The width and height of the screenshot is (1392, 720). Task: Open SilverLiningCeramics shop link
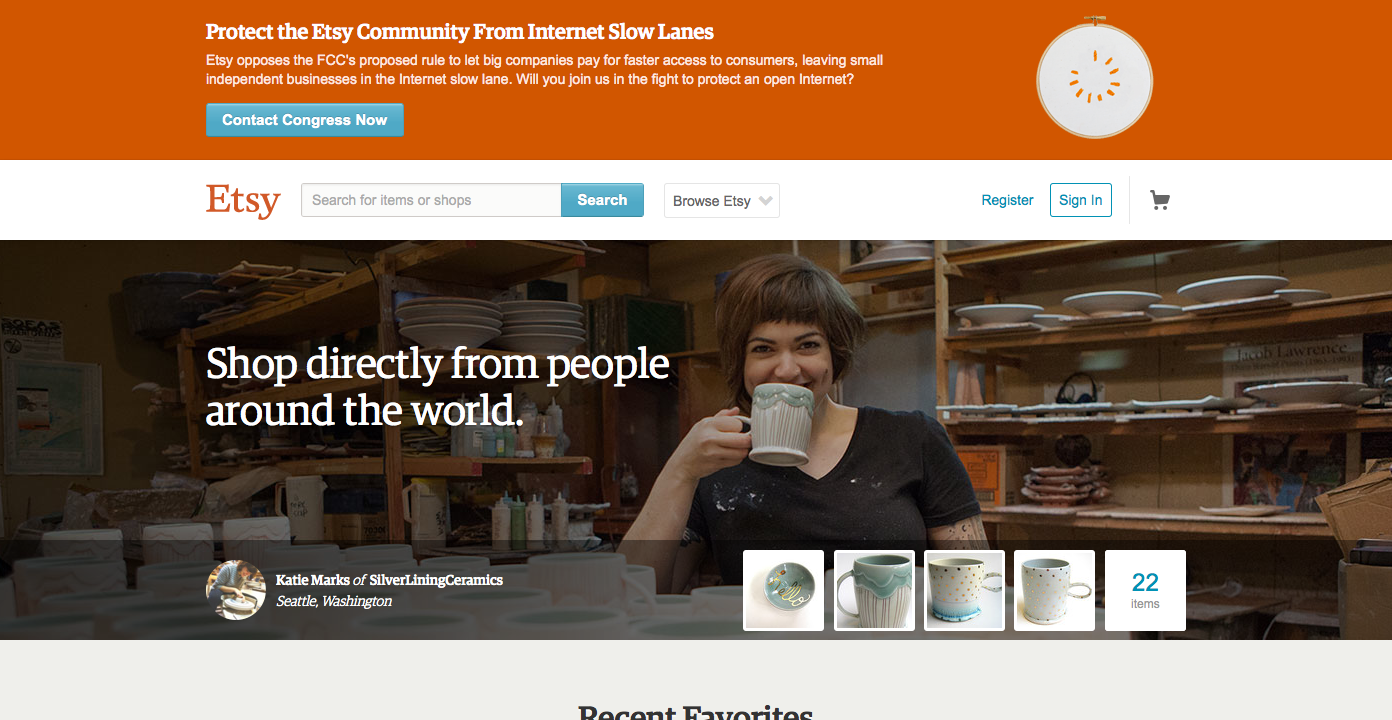pyautogui.click(x=436, y=580)
